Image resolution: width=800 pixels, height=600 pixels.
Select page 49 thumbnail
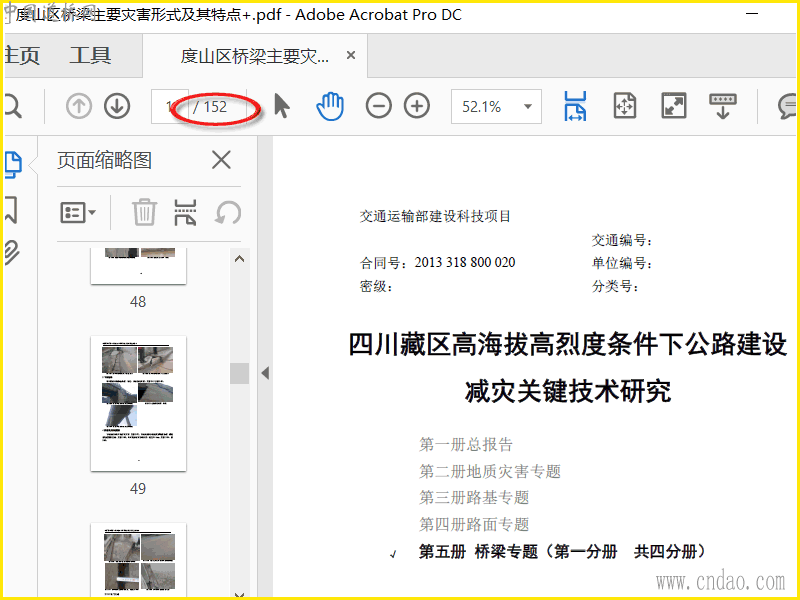point(138,404)
